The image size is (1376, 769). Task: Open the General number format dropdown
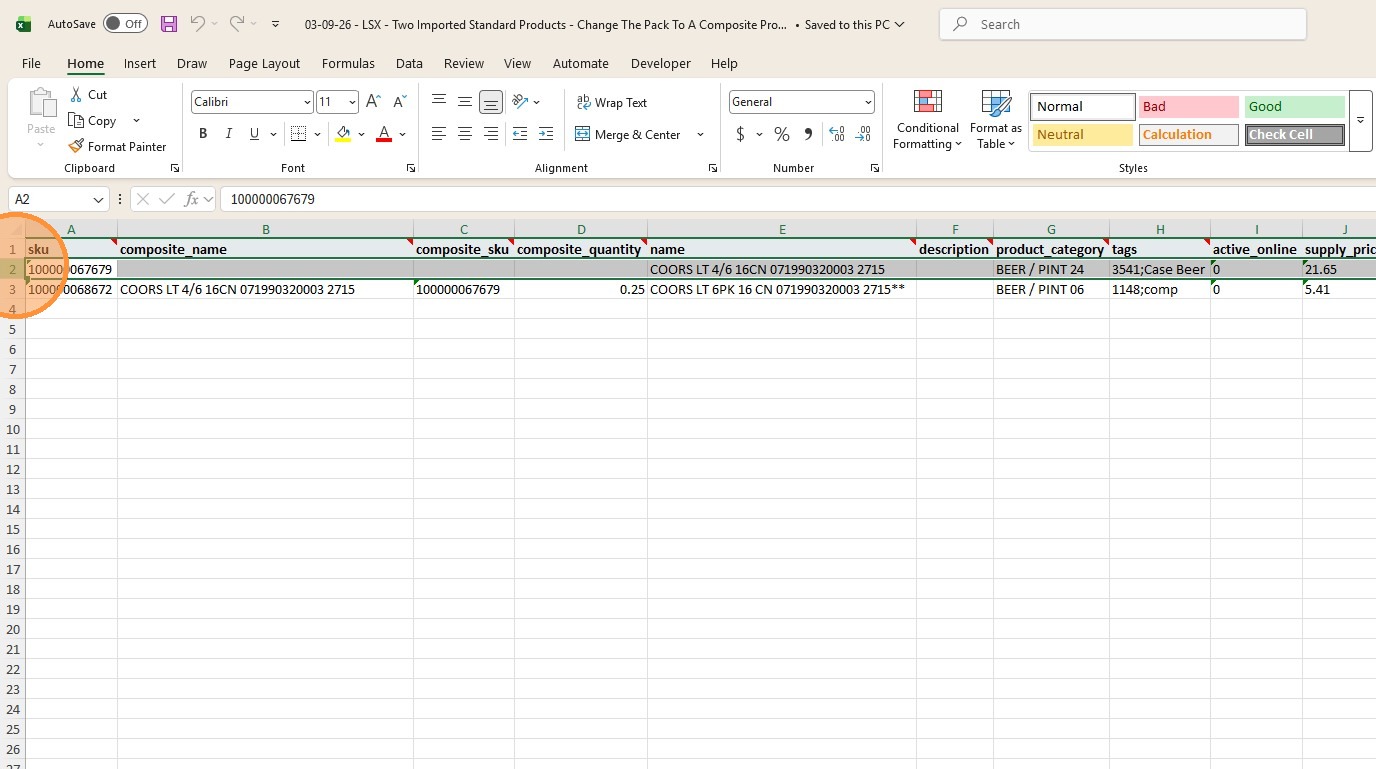868,102
